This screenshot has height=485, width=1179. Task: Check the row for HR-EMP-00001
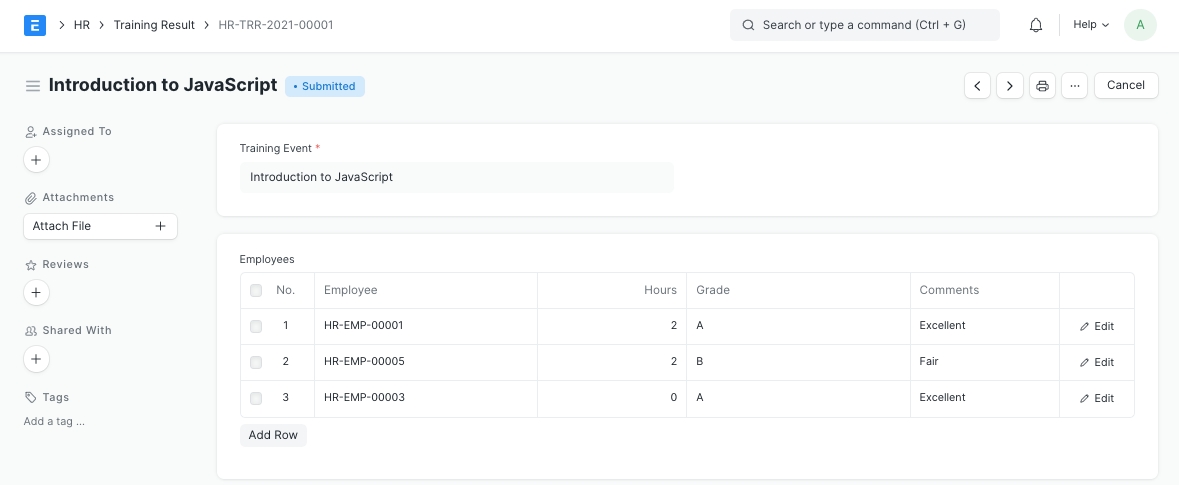(x=256, y=327)
